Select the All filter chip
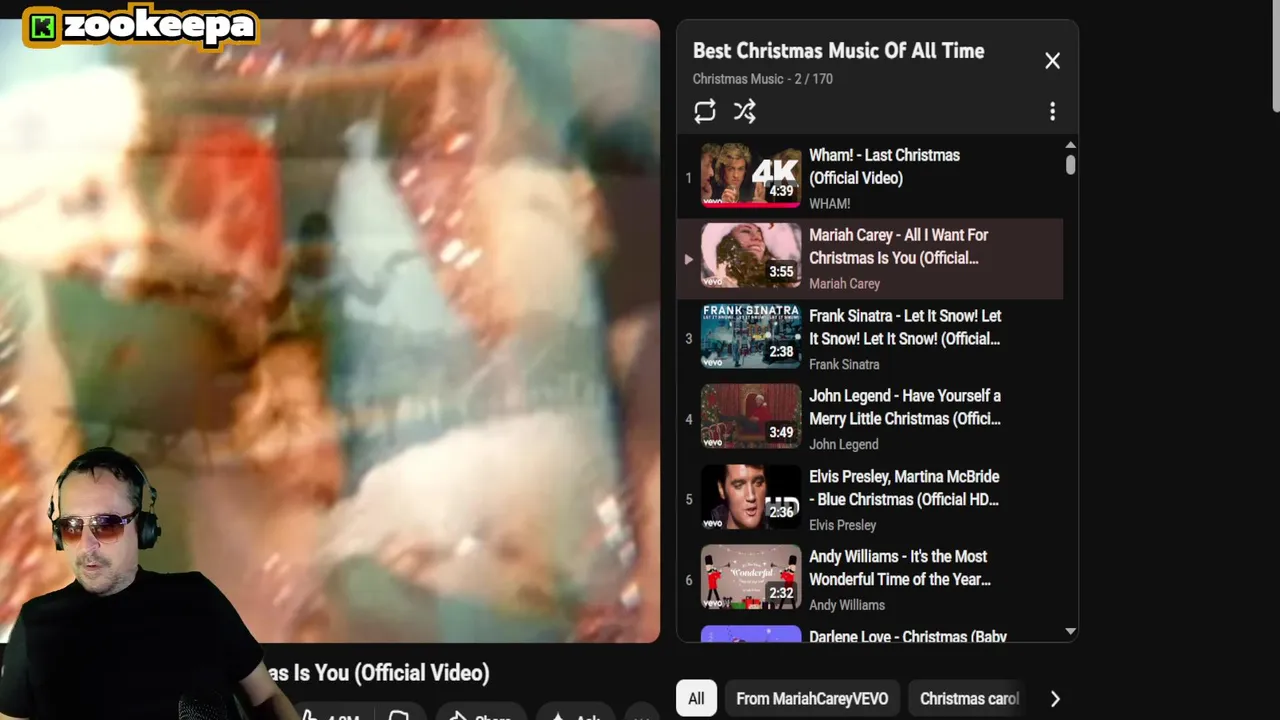 click(696, 699)
